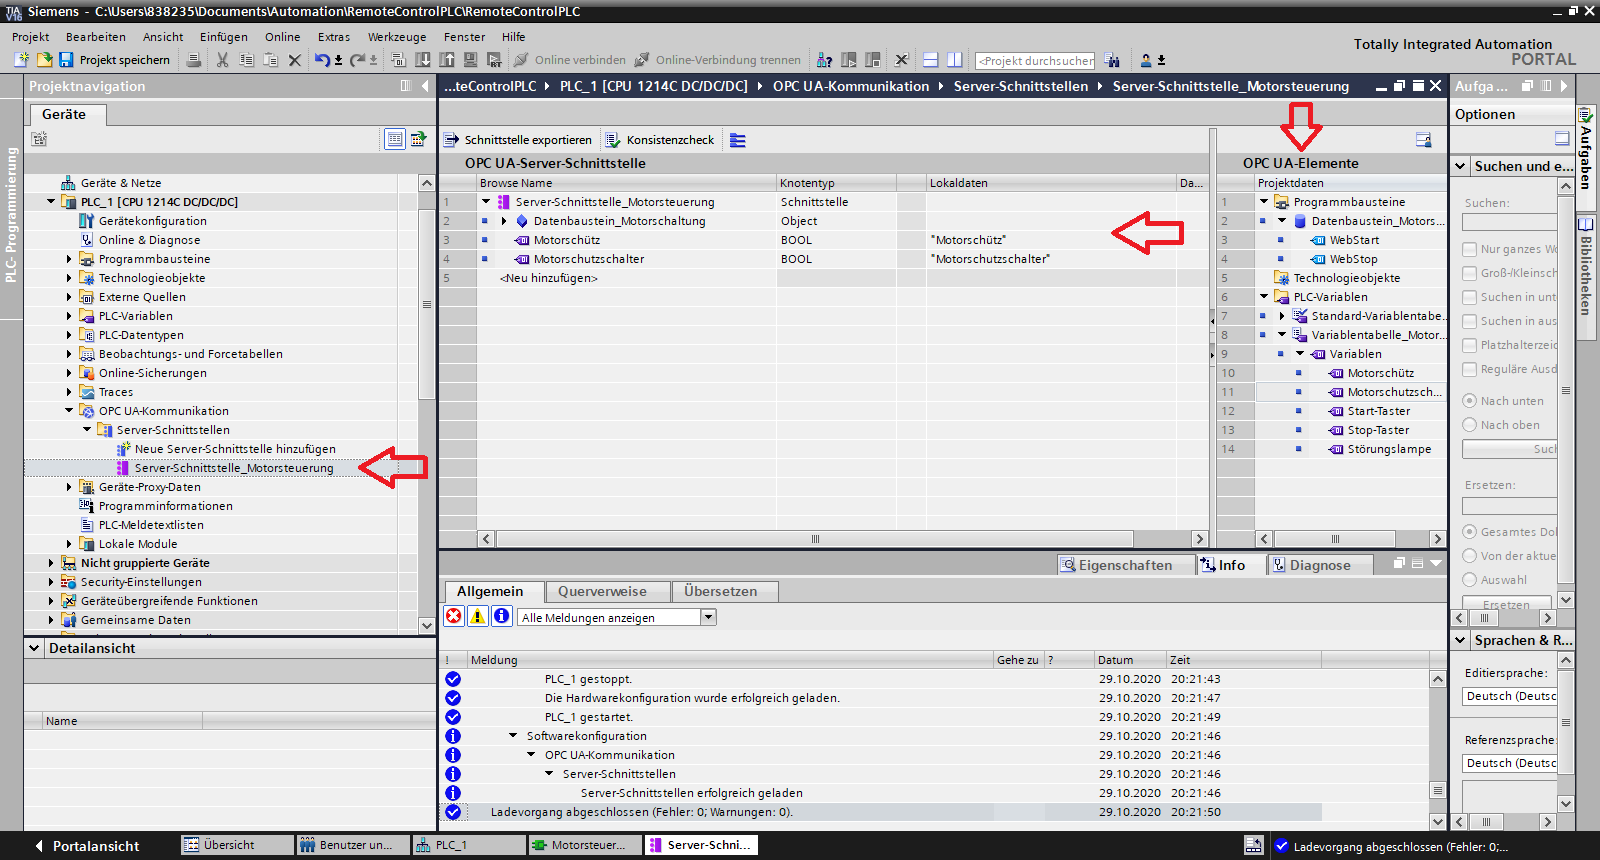This screenshot has height=860, width=1600.
Task: Toggle 'Nur ganzes Wort' checkbox
Action: pos(1469,249)
